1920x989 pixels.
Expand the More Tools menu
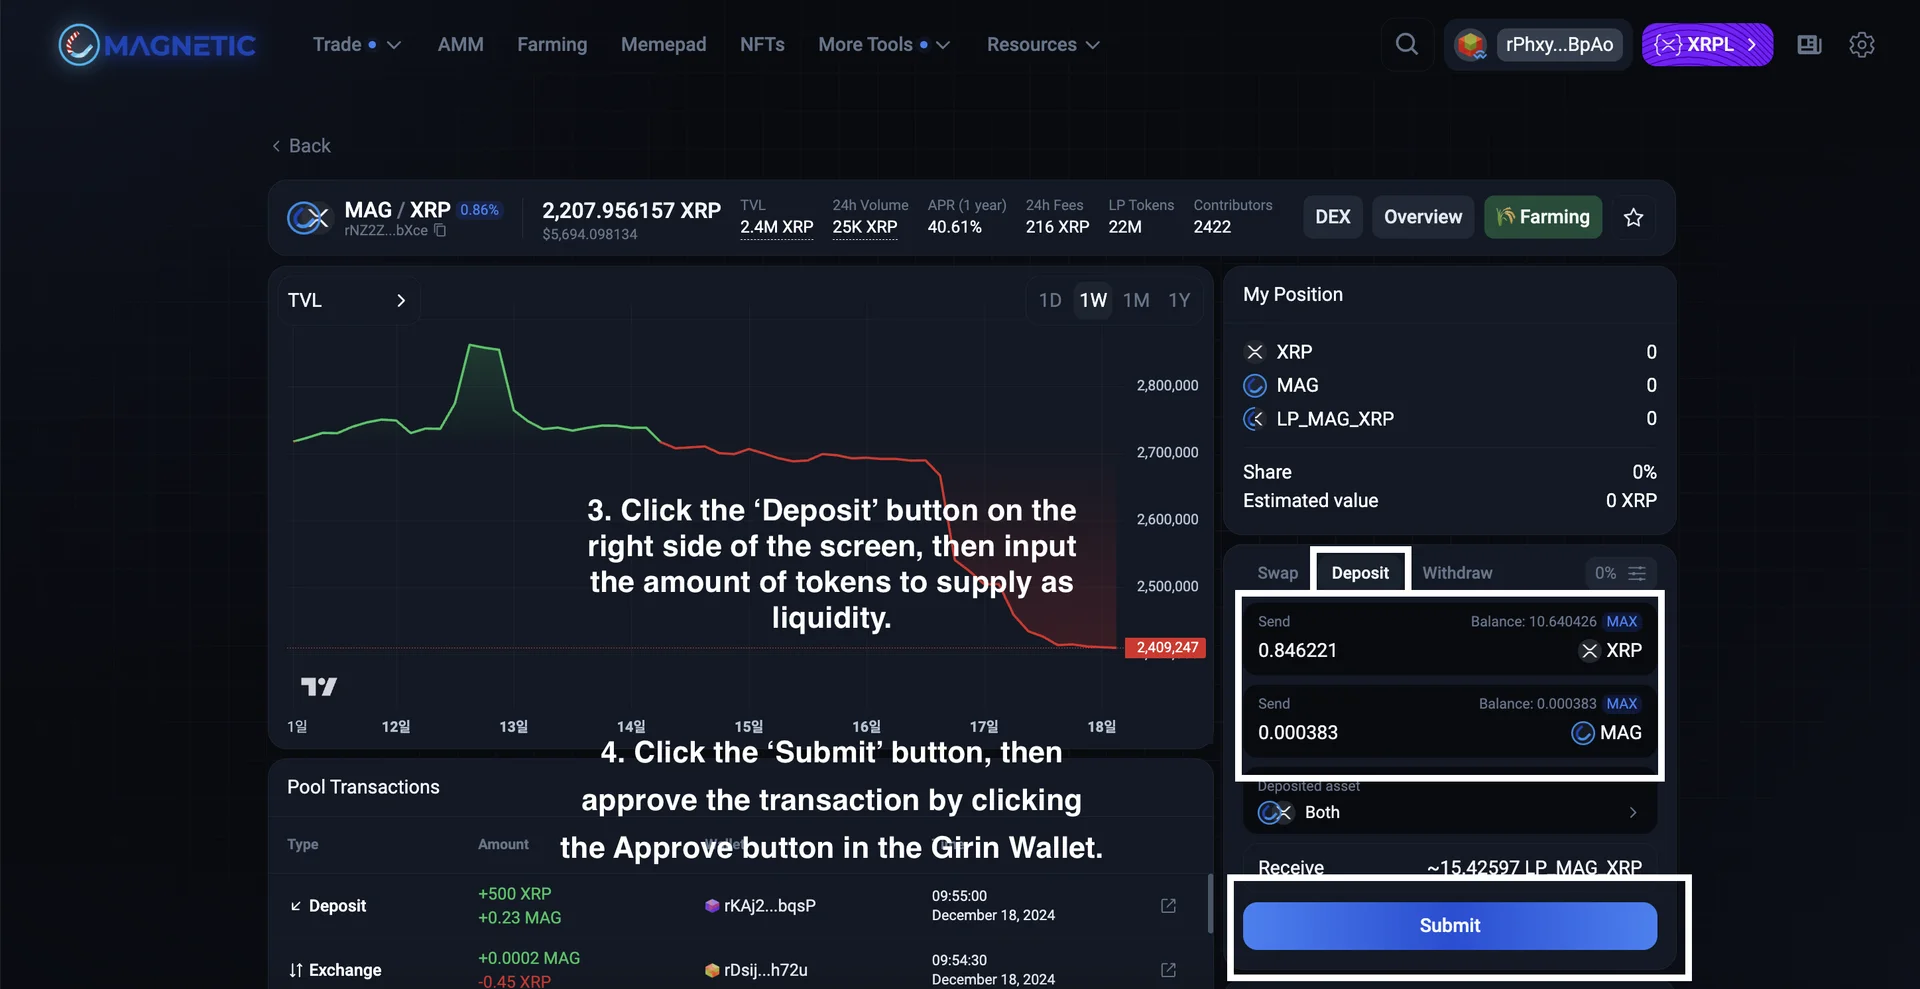884,45
